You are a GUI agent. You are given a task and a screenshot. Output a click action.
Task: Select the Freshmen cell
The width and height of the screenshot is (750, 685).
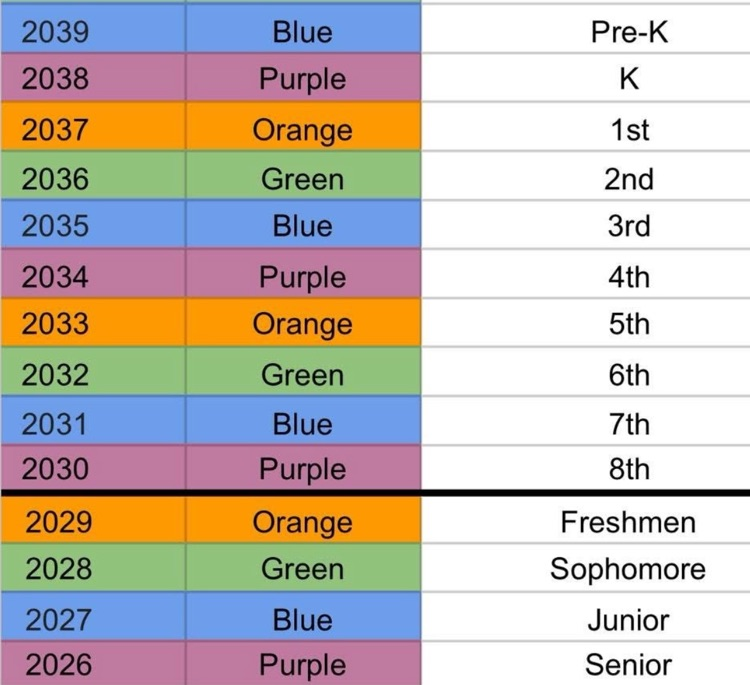(629, 521)
